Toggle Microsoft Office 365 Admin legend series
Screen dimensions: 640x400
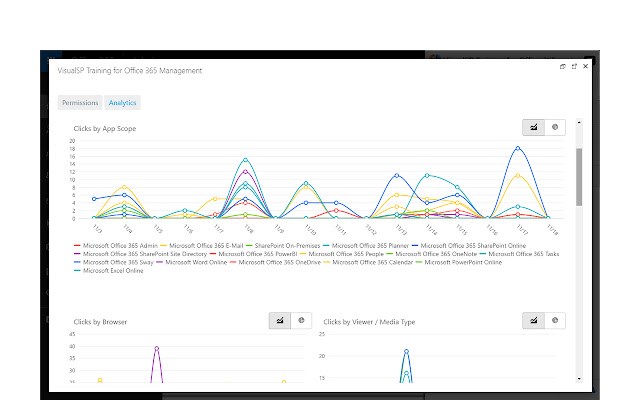(x=116, y=246)
